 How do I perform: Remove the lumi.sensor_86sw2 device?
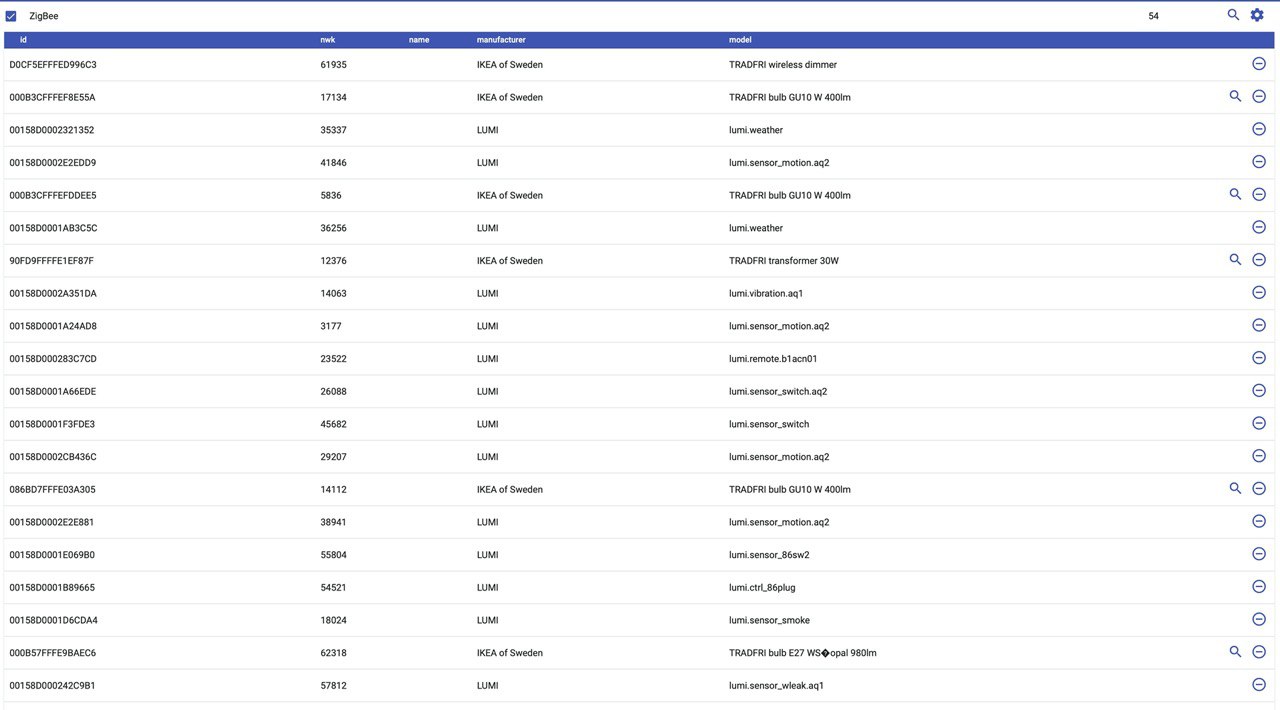point(1259,553)
